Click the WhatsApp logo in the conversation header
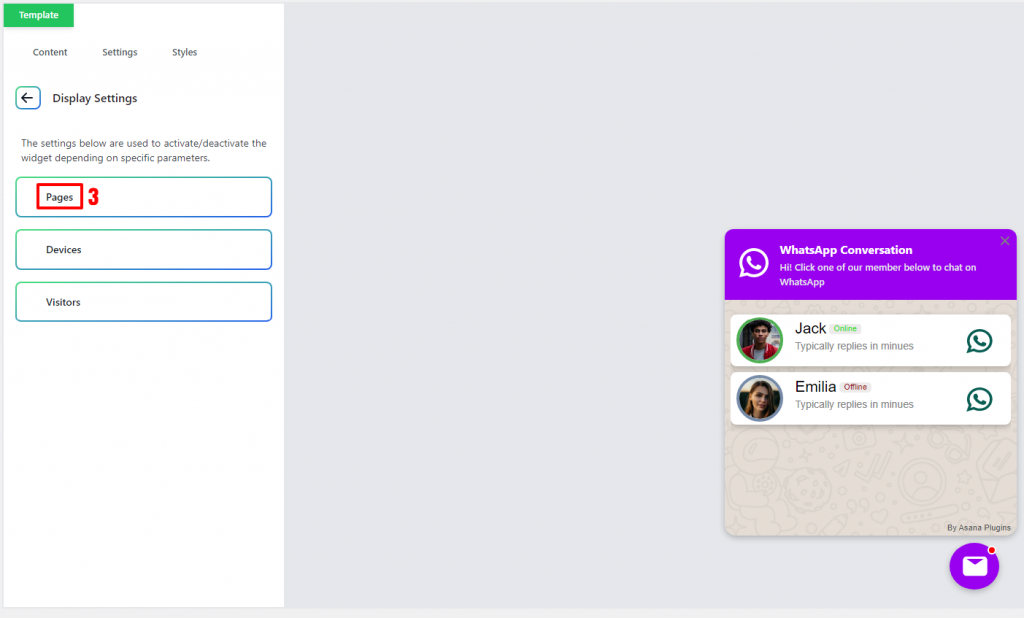 [x=753, y=264]
